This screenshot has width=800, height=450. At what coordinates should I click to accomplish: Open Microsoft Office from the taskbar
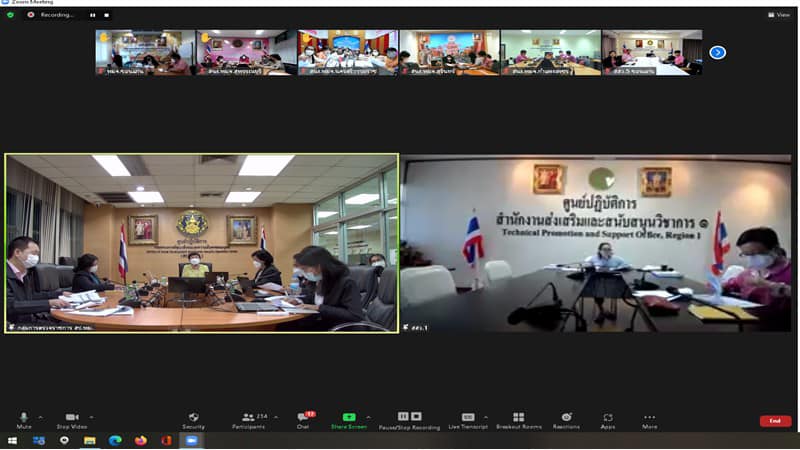166,440
